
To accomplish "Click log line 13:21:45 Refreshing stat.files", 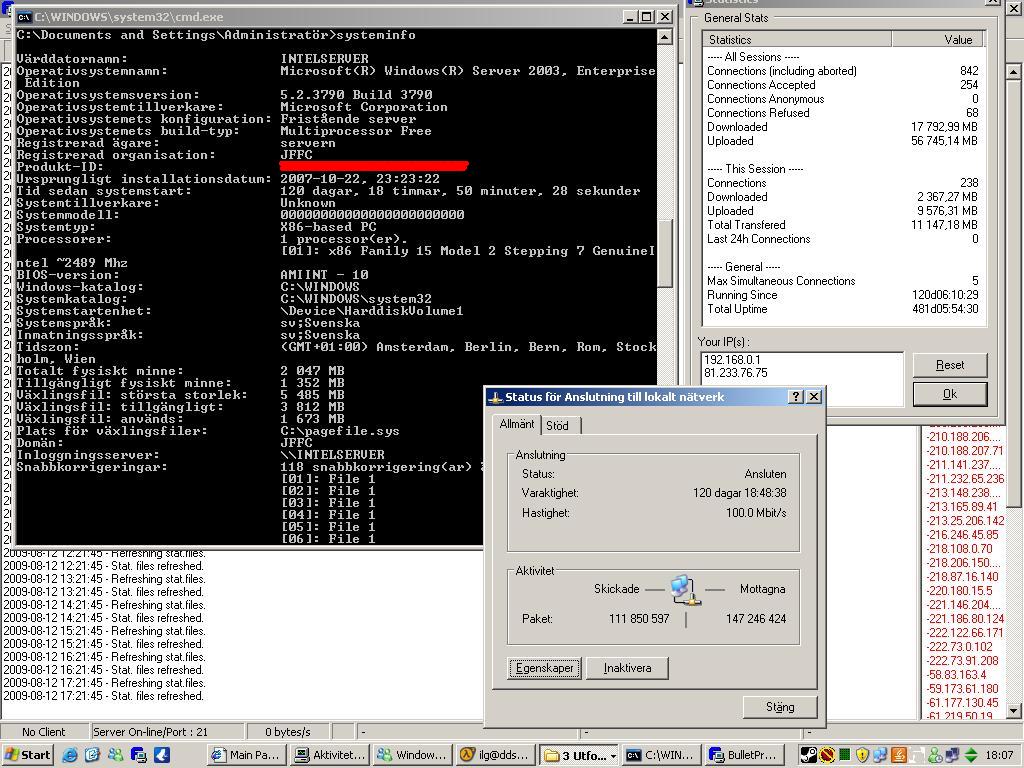I will pyautogui.click(x=104, y=579).
